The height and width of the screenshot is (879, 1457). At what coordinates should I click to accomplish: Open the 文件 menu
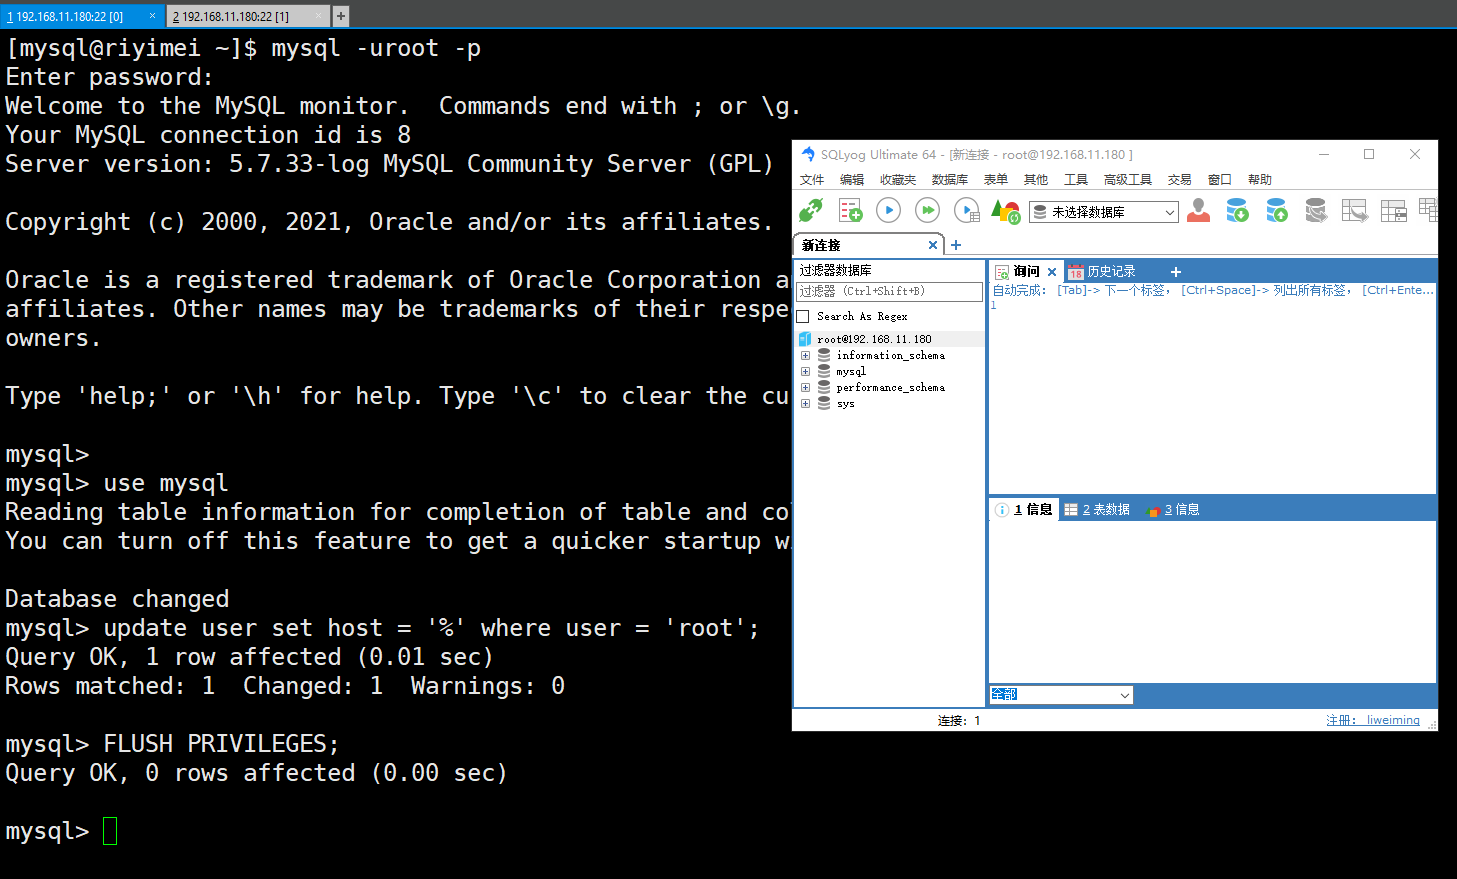pyautogui.click(x=812, y=180)
